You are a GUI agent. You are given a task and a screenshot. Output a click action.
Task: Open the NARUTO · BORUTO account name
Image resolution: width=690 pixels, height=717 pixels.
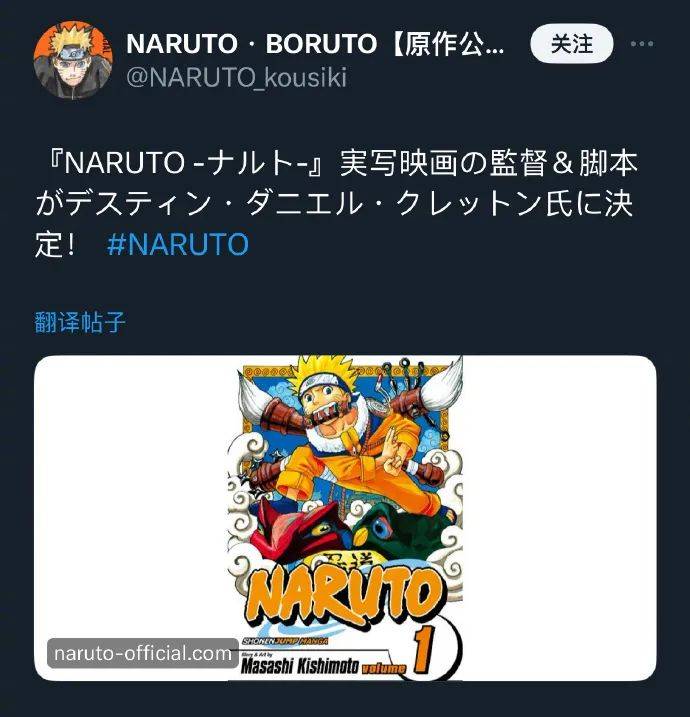click(316, 44)
